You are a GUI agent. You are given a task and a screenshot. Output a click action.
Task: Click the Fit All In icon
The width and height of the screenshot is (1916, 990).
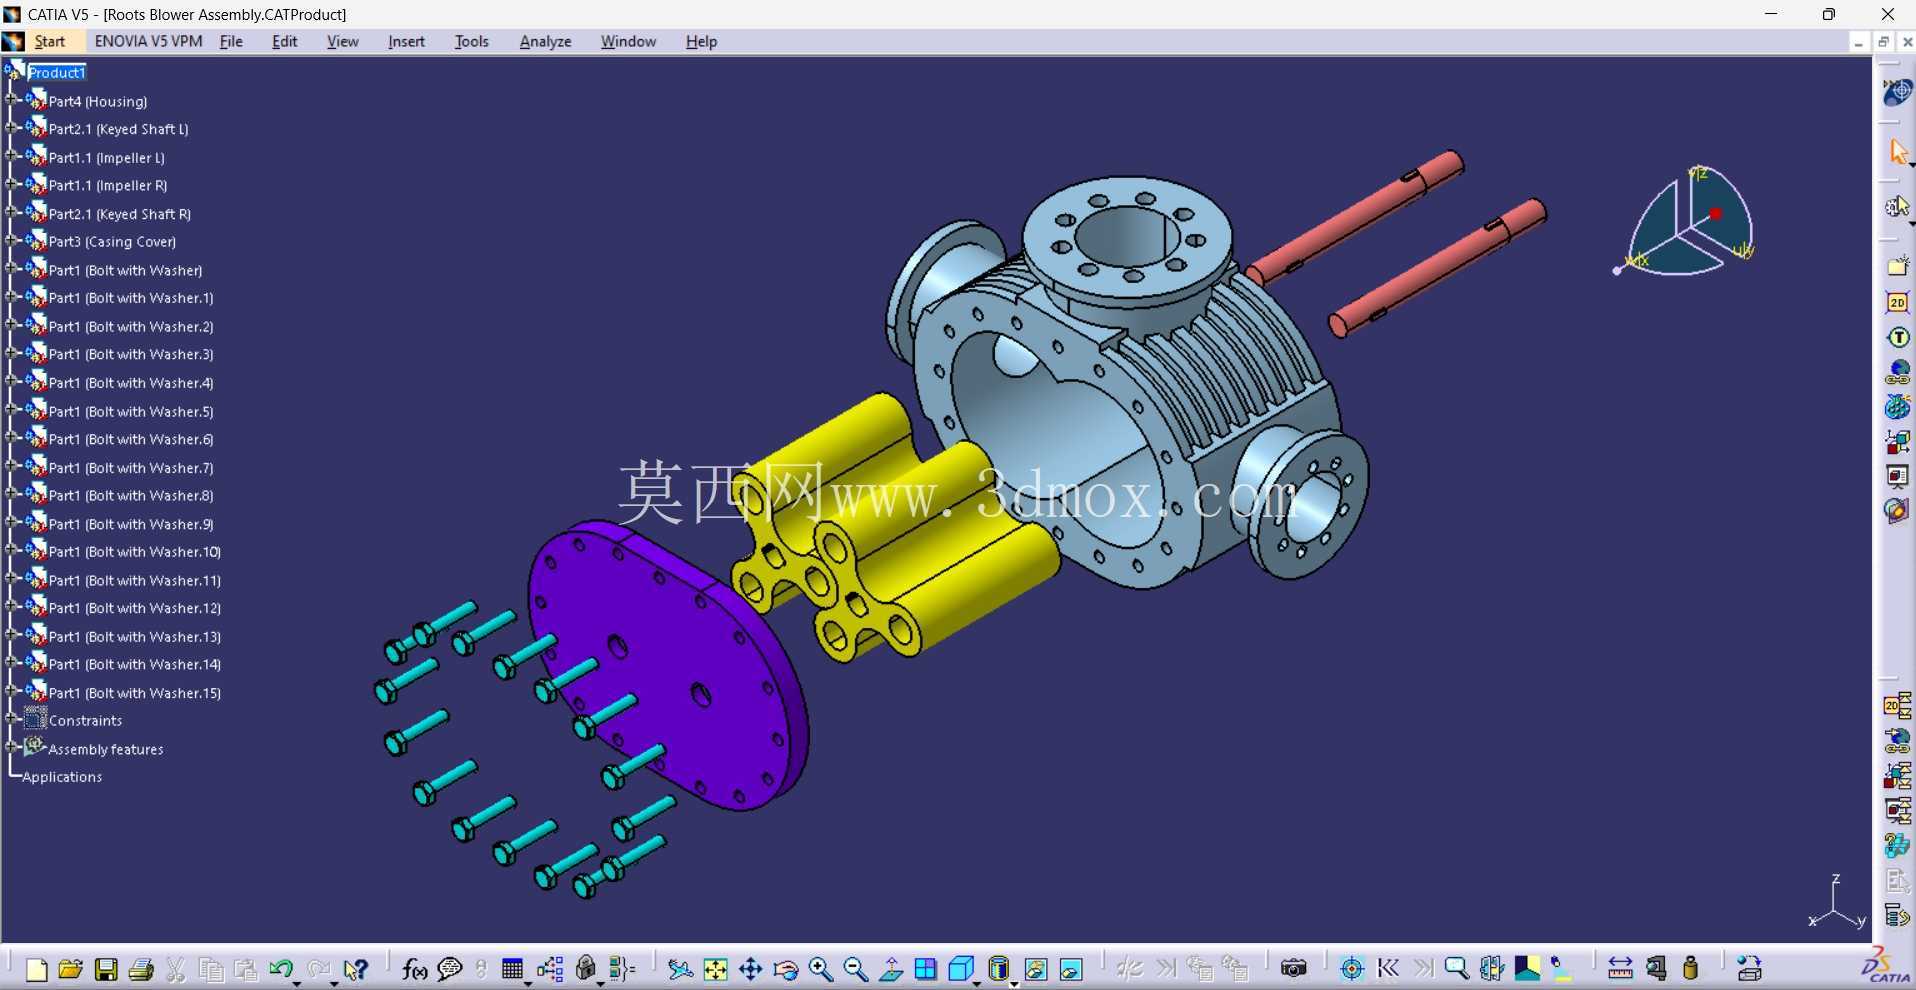coord(715,969)
